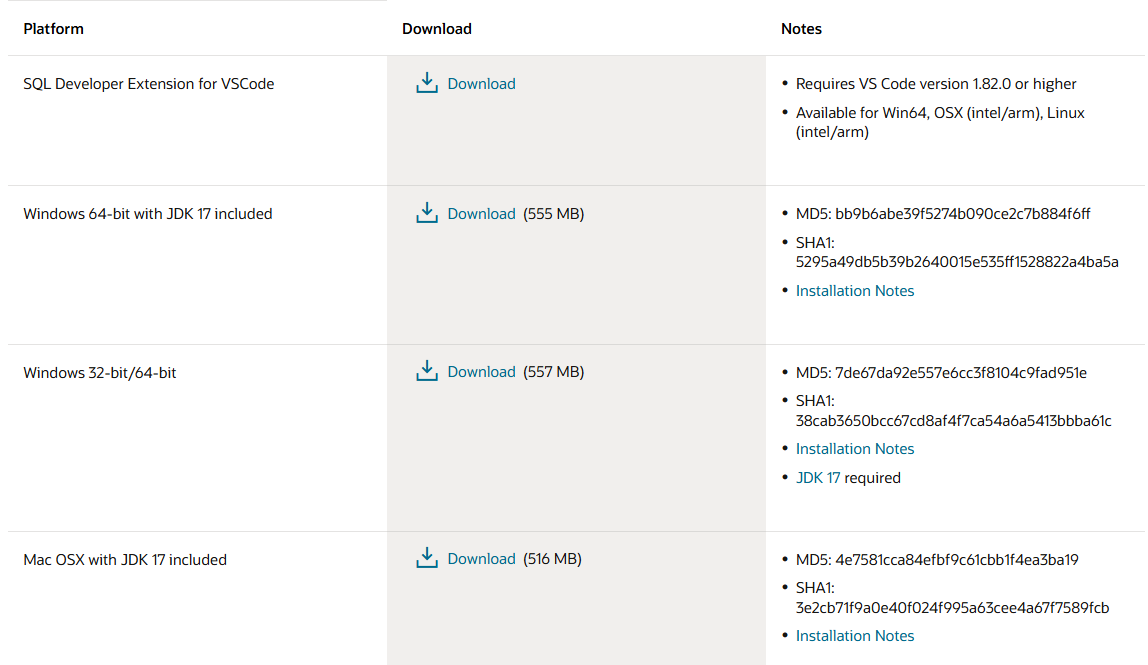Viewport: 1148px width, 665px height.
Task: Open Installation Notes for Windows 64-bit with JDK 17
Action: [x=854, y=291]
